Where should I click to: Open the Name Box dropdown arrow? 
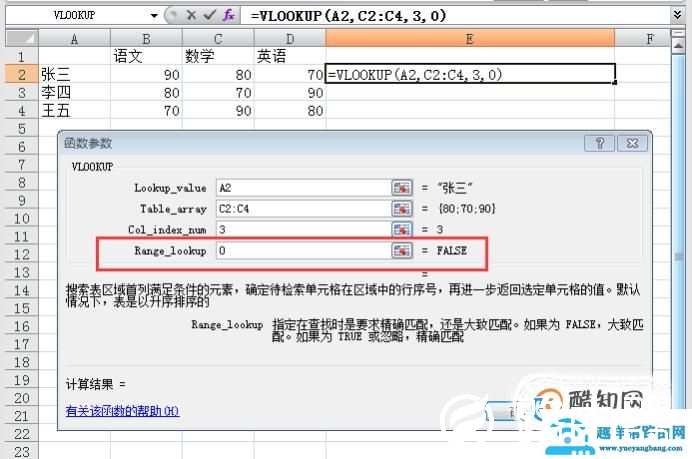click(154, 16)
